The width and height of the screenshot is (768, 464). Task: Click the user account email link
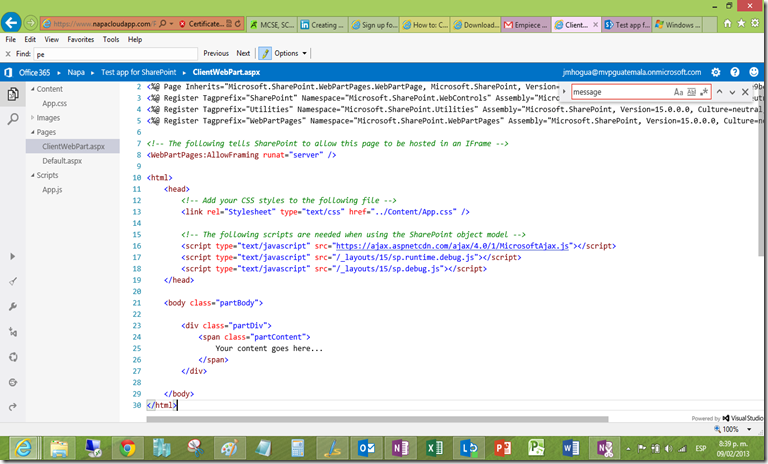632,72
